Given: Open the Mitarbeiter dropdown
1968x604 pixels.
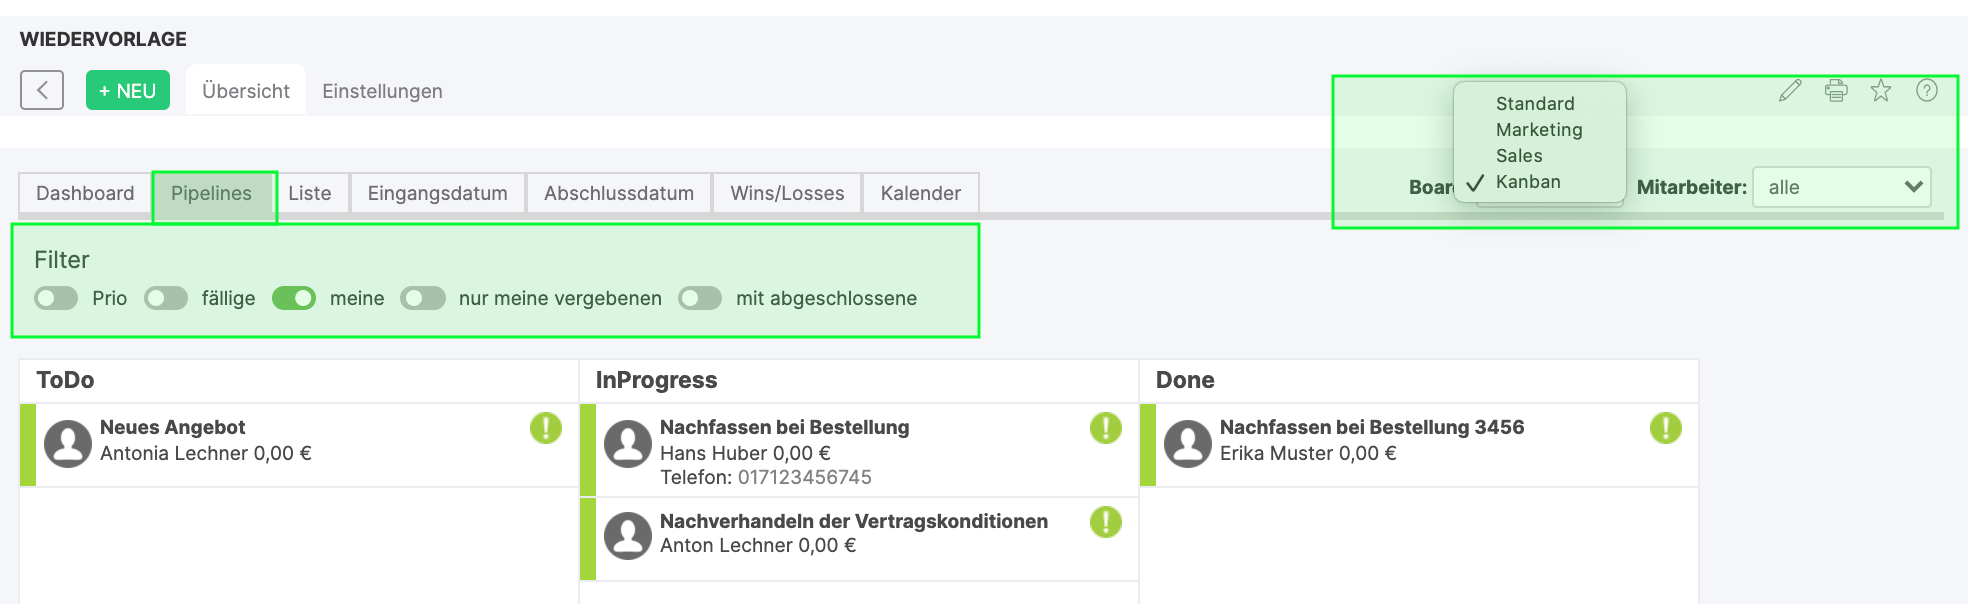Looking at the screenshot, I should (1841, 187).
